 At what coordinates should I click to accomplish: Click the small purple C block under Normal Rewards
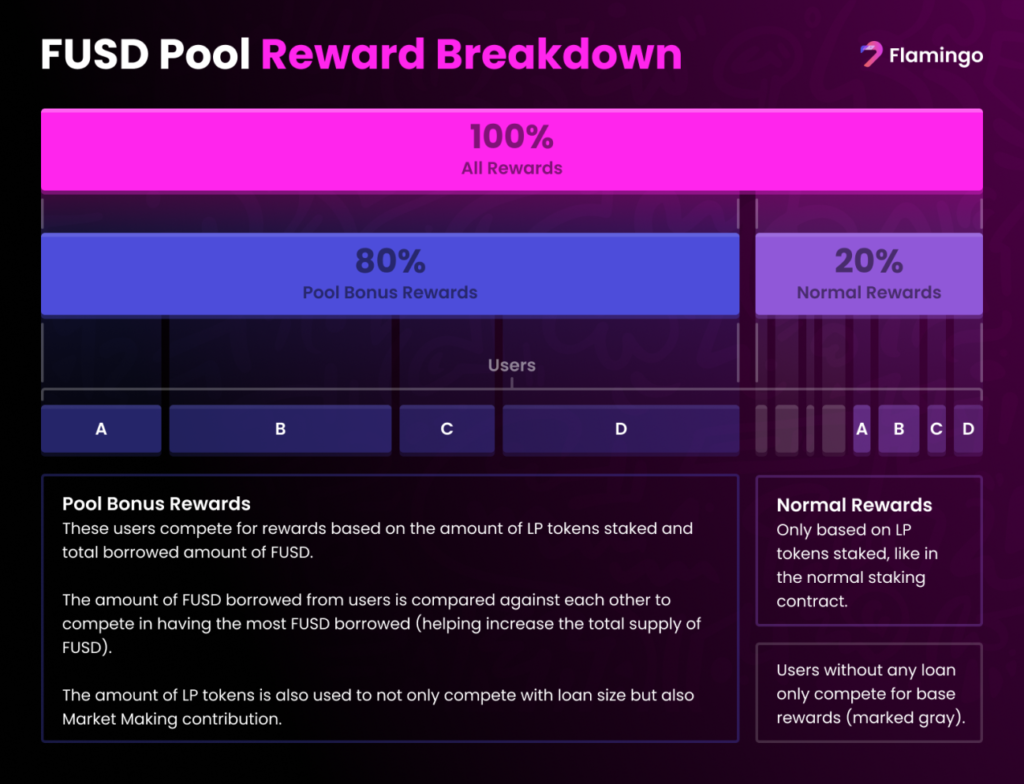(x=936, y=429)
